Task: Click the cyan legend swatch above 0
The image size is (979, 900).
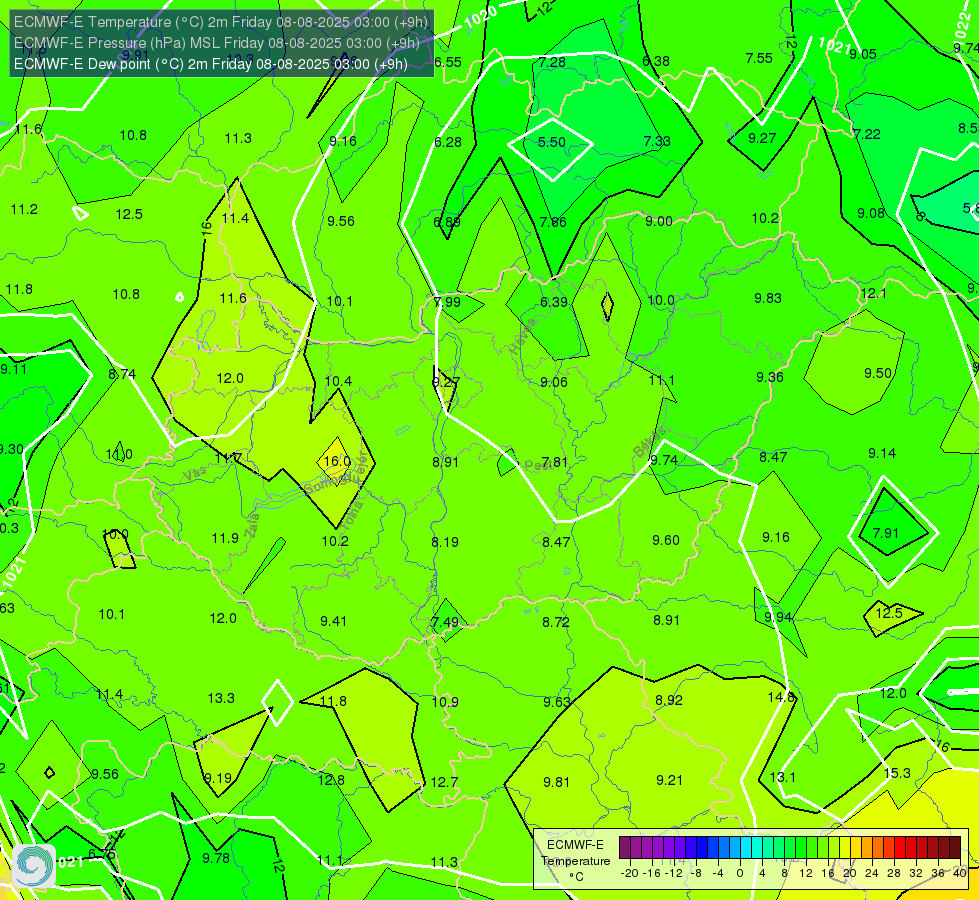Action: [x=745, y=848]
